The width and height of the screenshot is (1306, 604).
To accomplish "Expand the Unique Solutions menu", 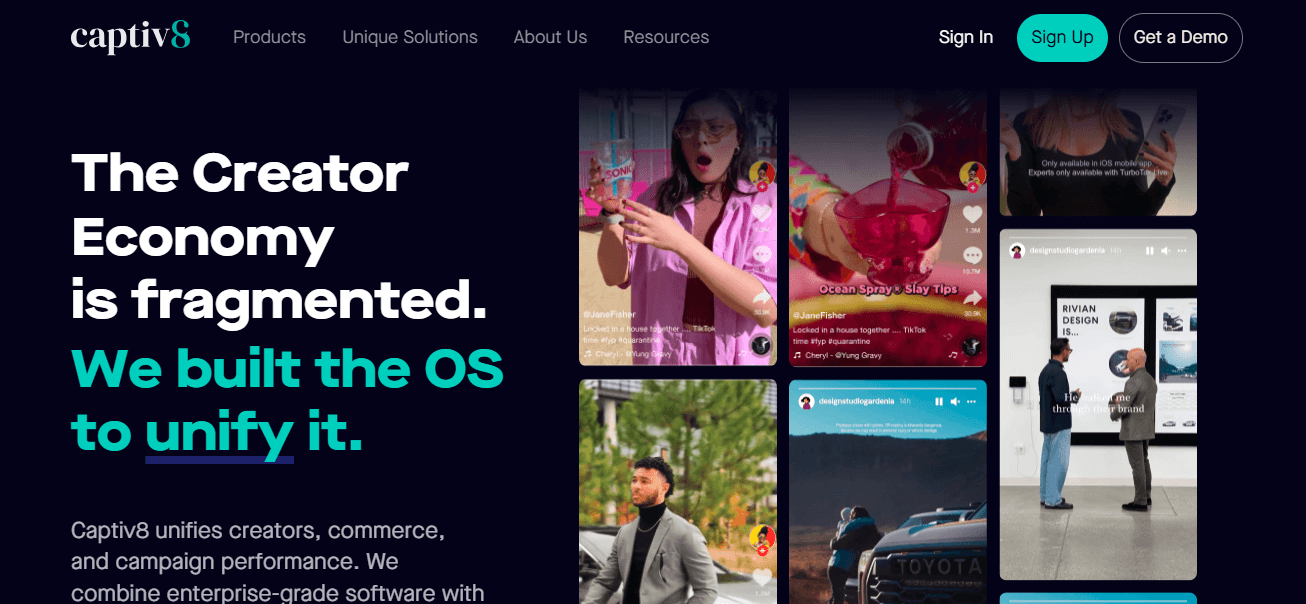I will [x=410, y=37].
